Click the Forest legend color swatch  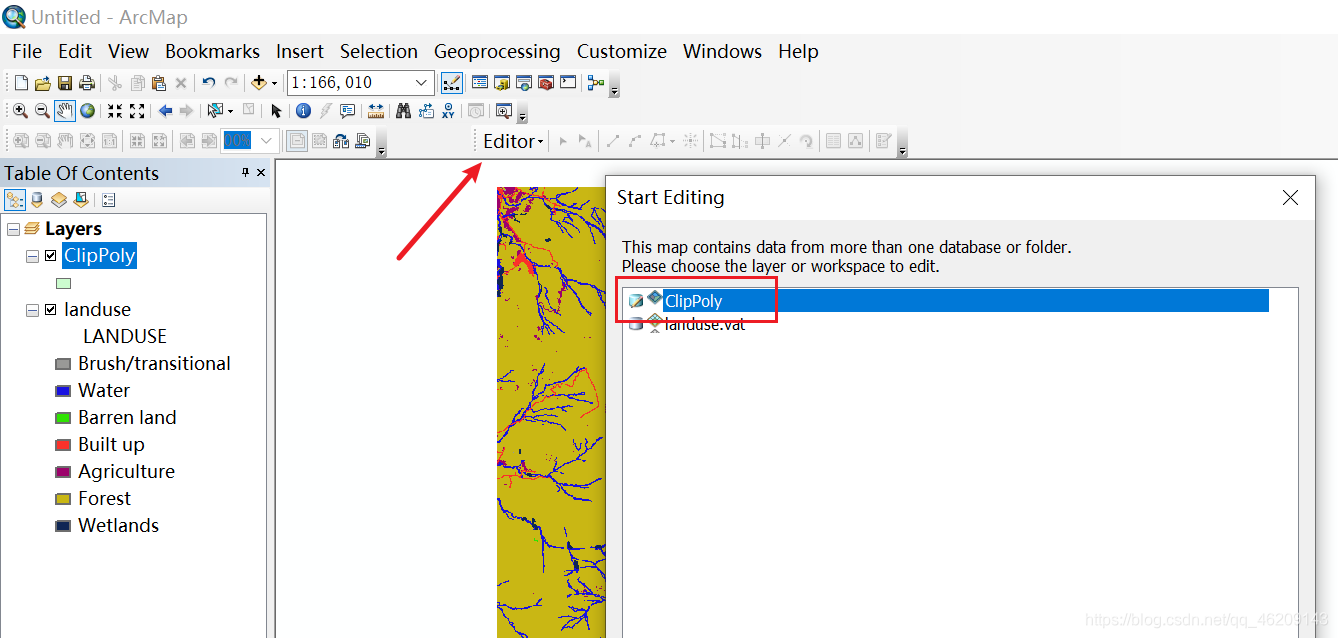(63, 499)
